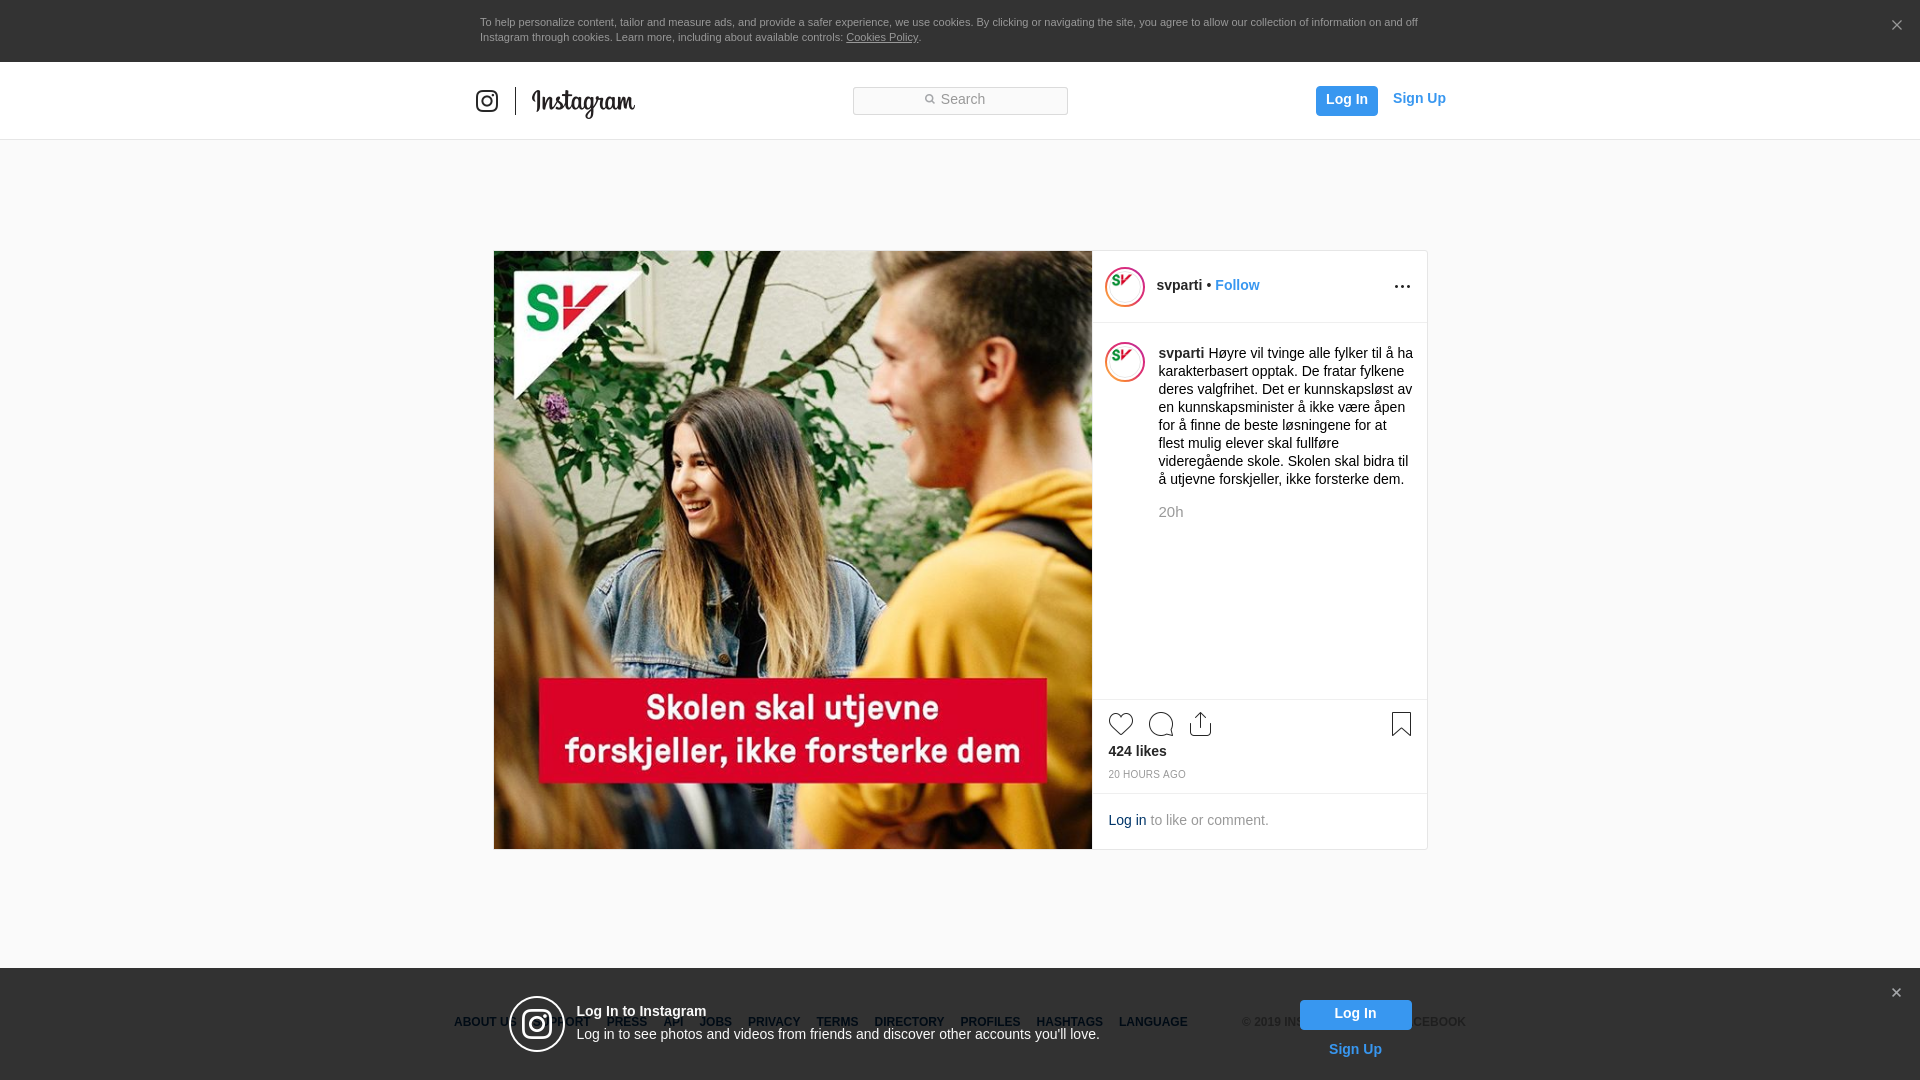1920x1080 pixels.
Task: Share the post with share icon
Action: [1200, 724]
